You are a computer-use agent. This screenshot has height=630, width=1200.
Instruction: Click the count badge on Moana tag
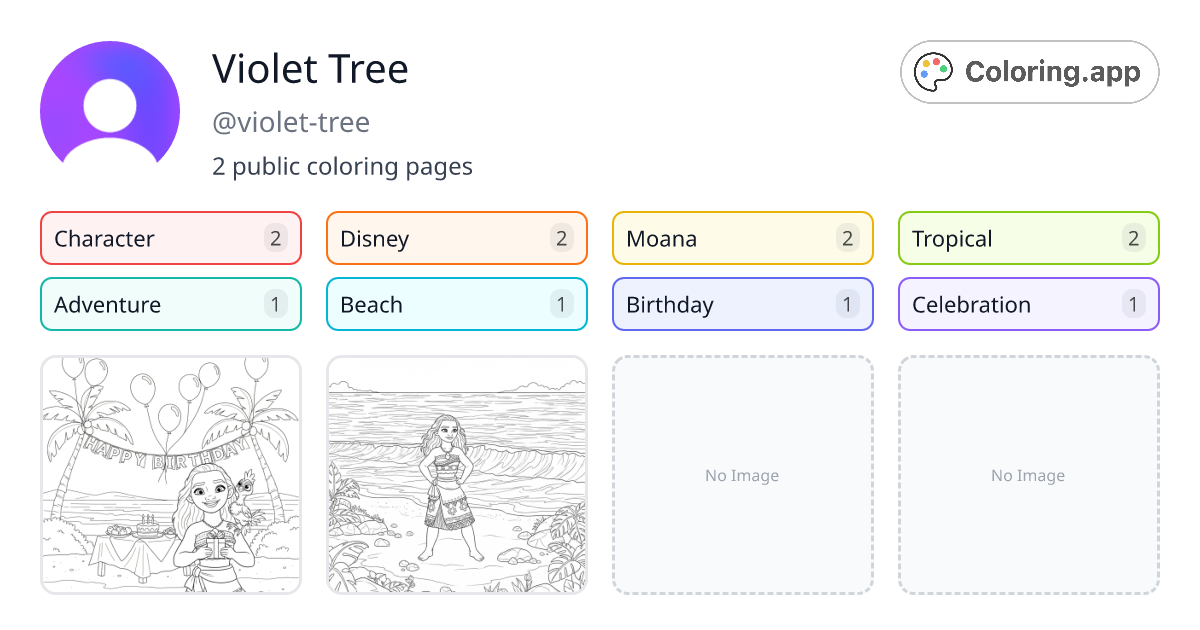pyautogui.click(x=846, y=238)
